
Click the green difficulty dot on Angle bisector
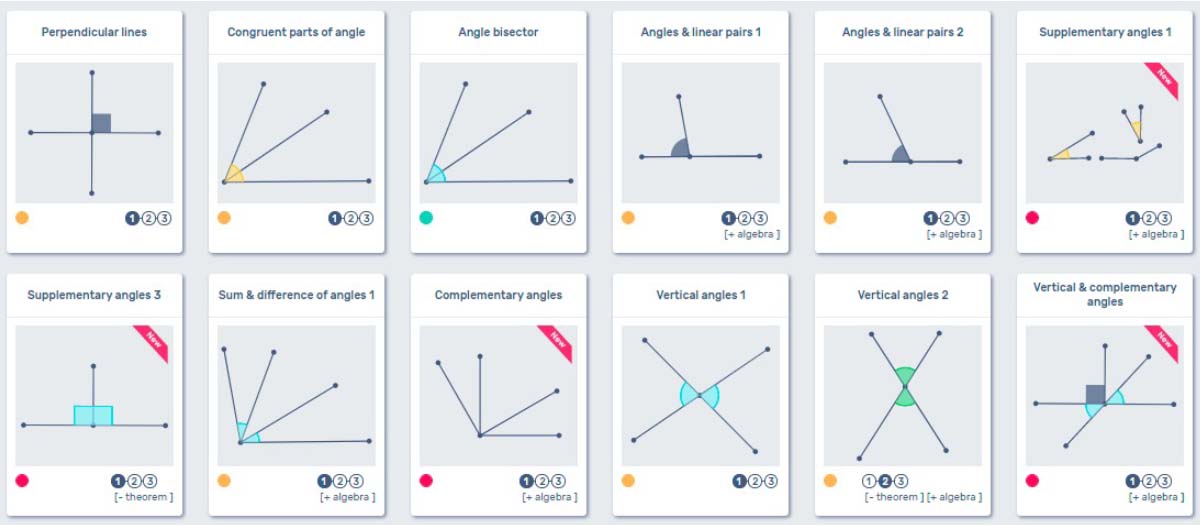pyautogui.click(x=426, y=218)
